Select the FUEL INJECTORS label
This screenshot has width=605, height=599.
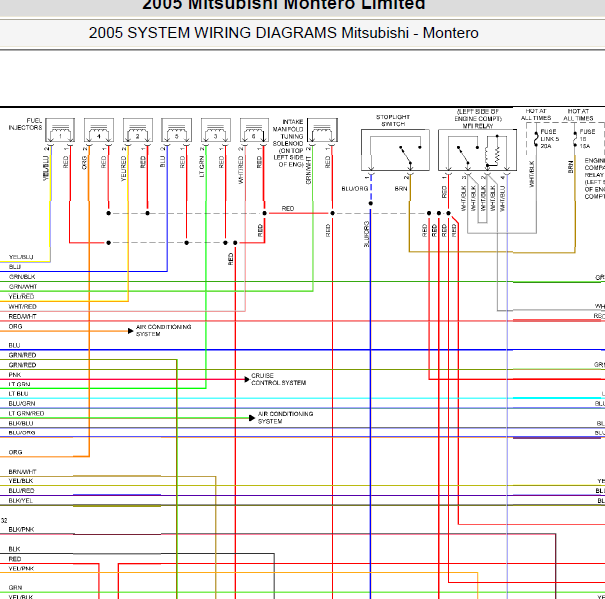(x=25, y=124)
